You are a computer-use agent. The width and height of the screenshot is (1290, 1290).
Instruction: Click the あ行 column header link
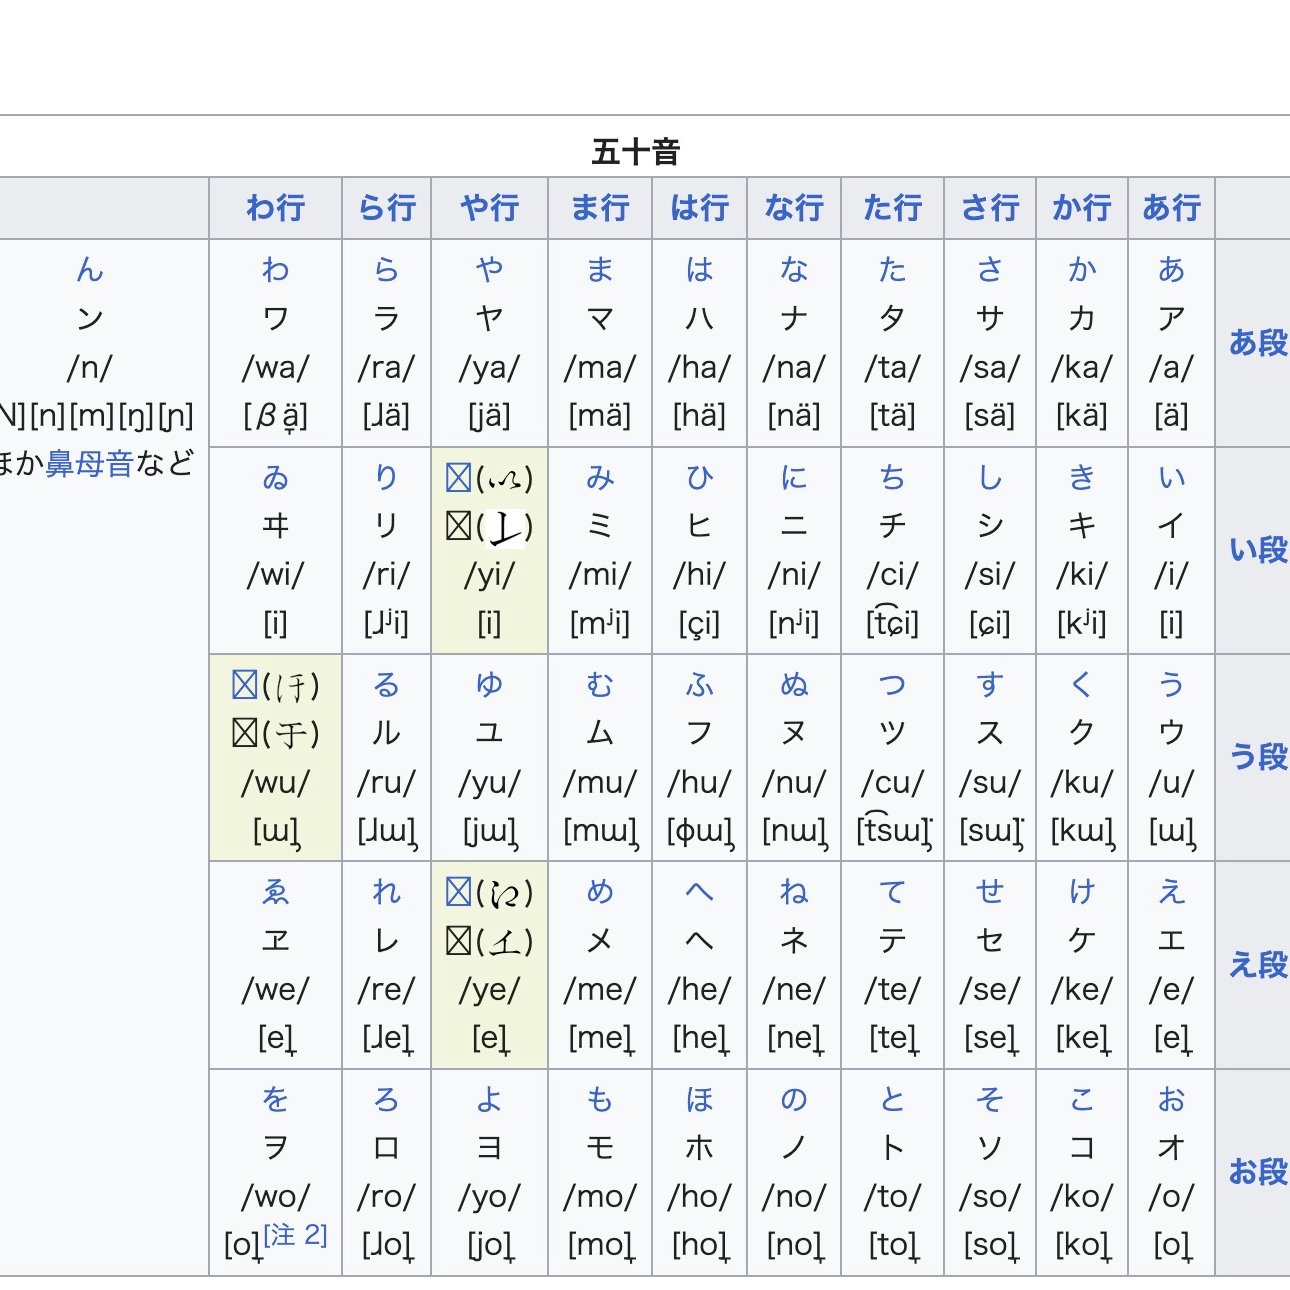tap(1171, 208)
